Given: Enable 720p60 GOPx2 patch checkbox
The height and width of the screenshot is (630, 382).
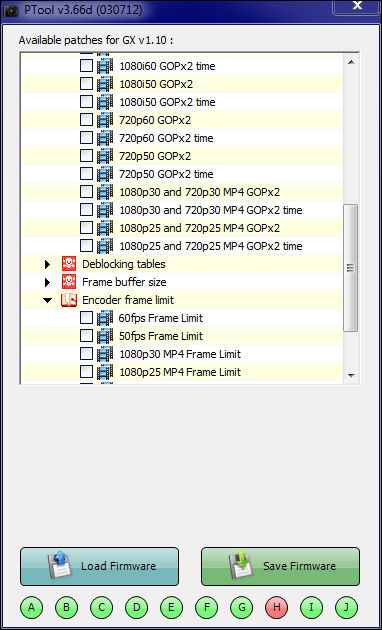Looking at the screenshot, I should (x=86, y=119).
